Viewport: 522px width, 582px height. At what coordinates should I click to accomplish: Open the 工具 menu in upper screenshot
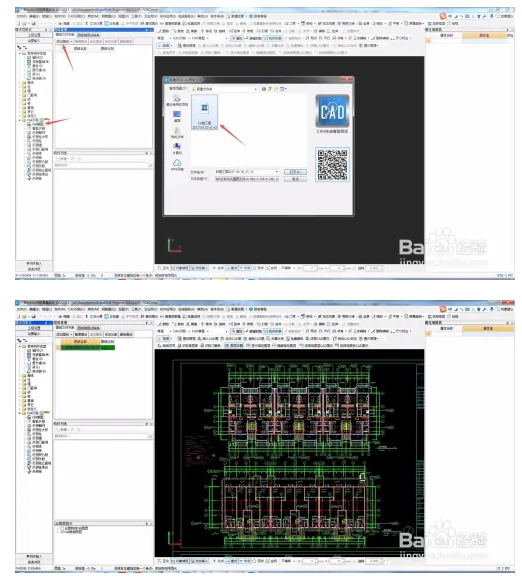click(136, 16)
